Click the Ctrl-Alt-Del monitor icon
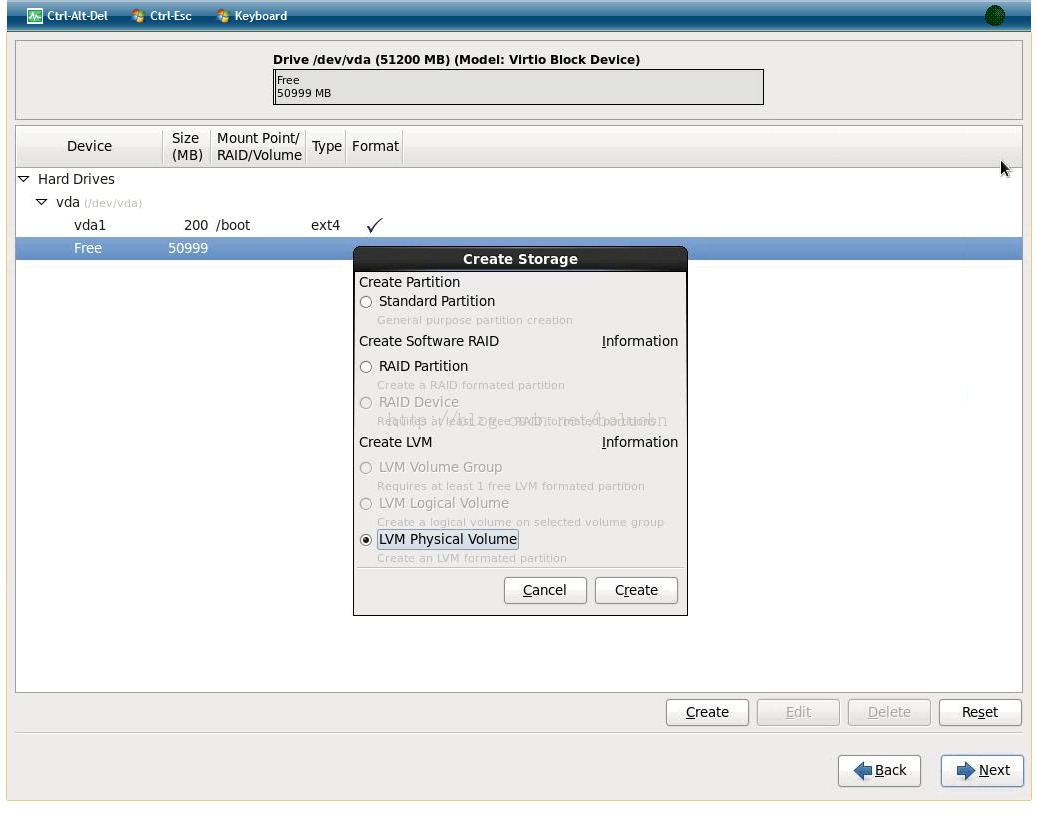Viewport: 1038px width, 819px height. (34, 16)
